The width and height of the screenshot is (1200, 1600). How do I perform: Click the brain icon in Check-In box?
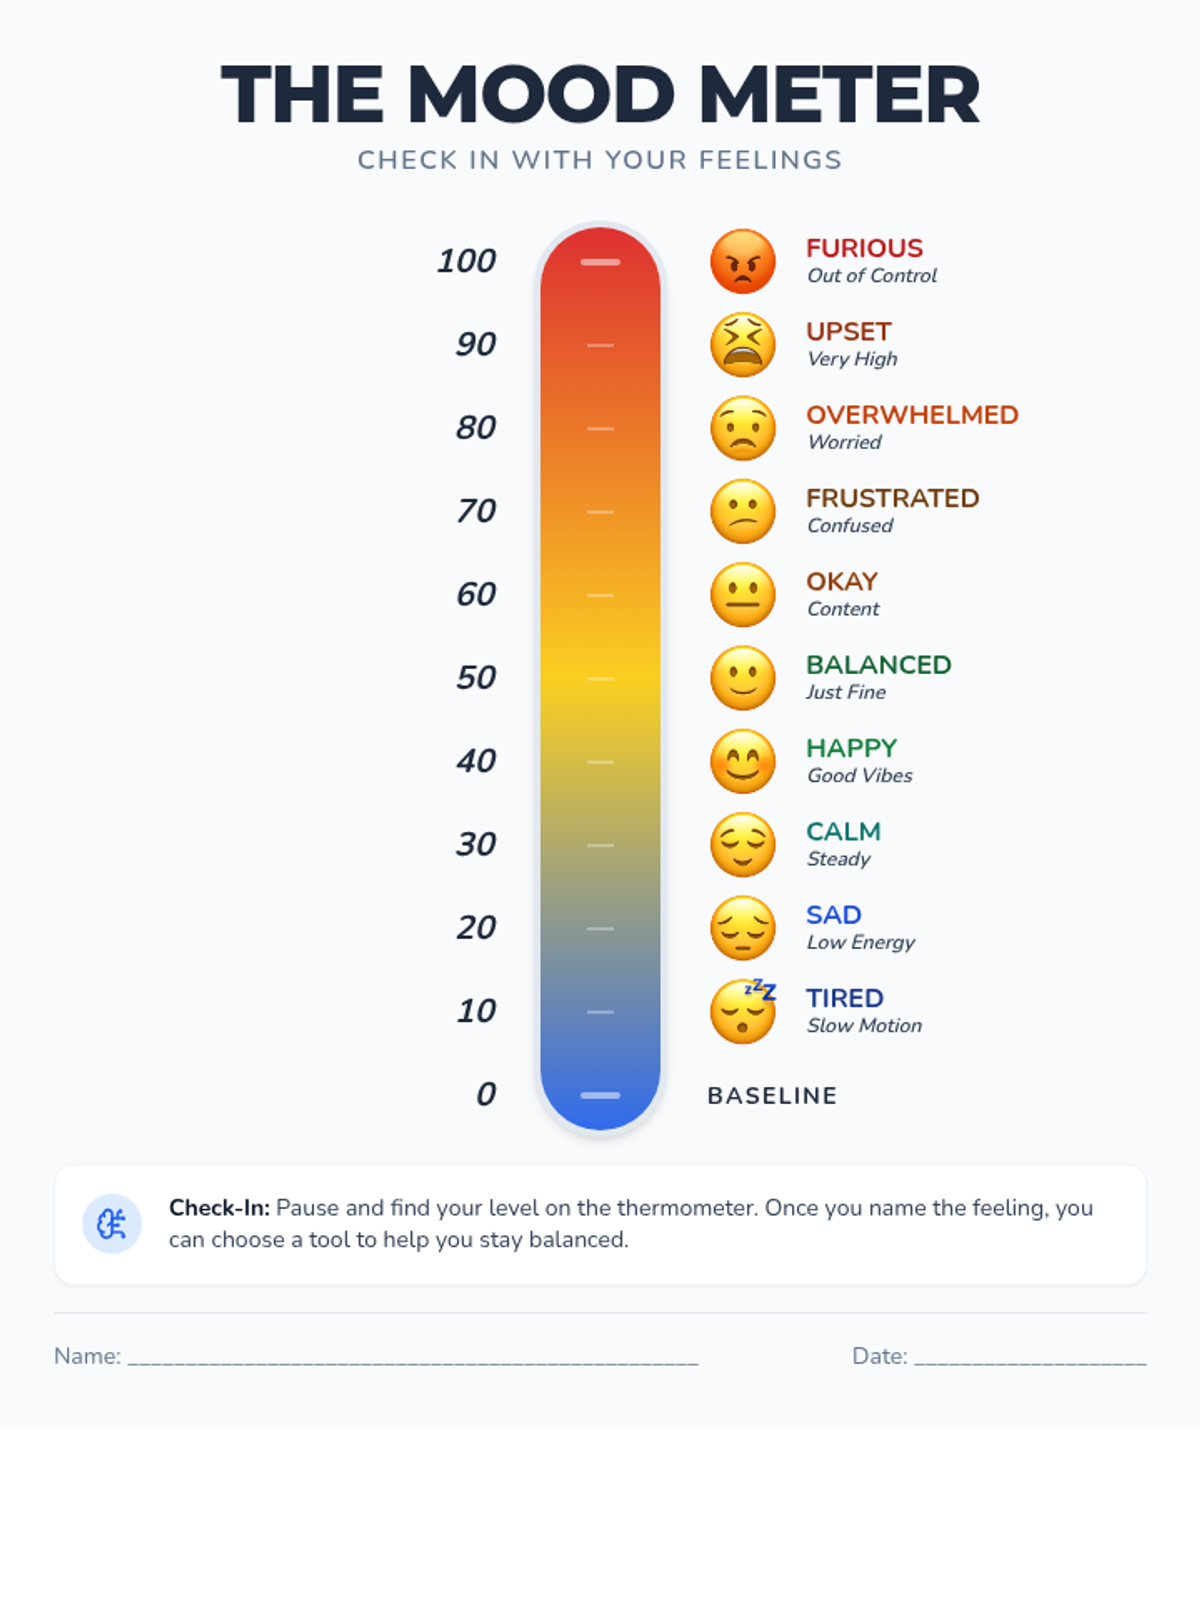click(x=112, y=1224)
